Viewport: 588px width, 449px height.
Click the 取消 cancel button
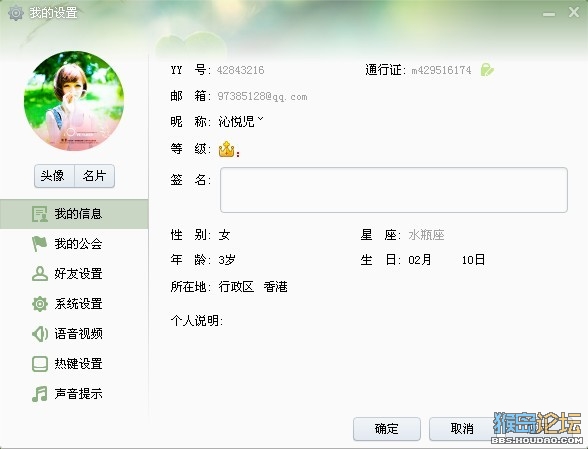click(x=462, y=429)
